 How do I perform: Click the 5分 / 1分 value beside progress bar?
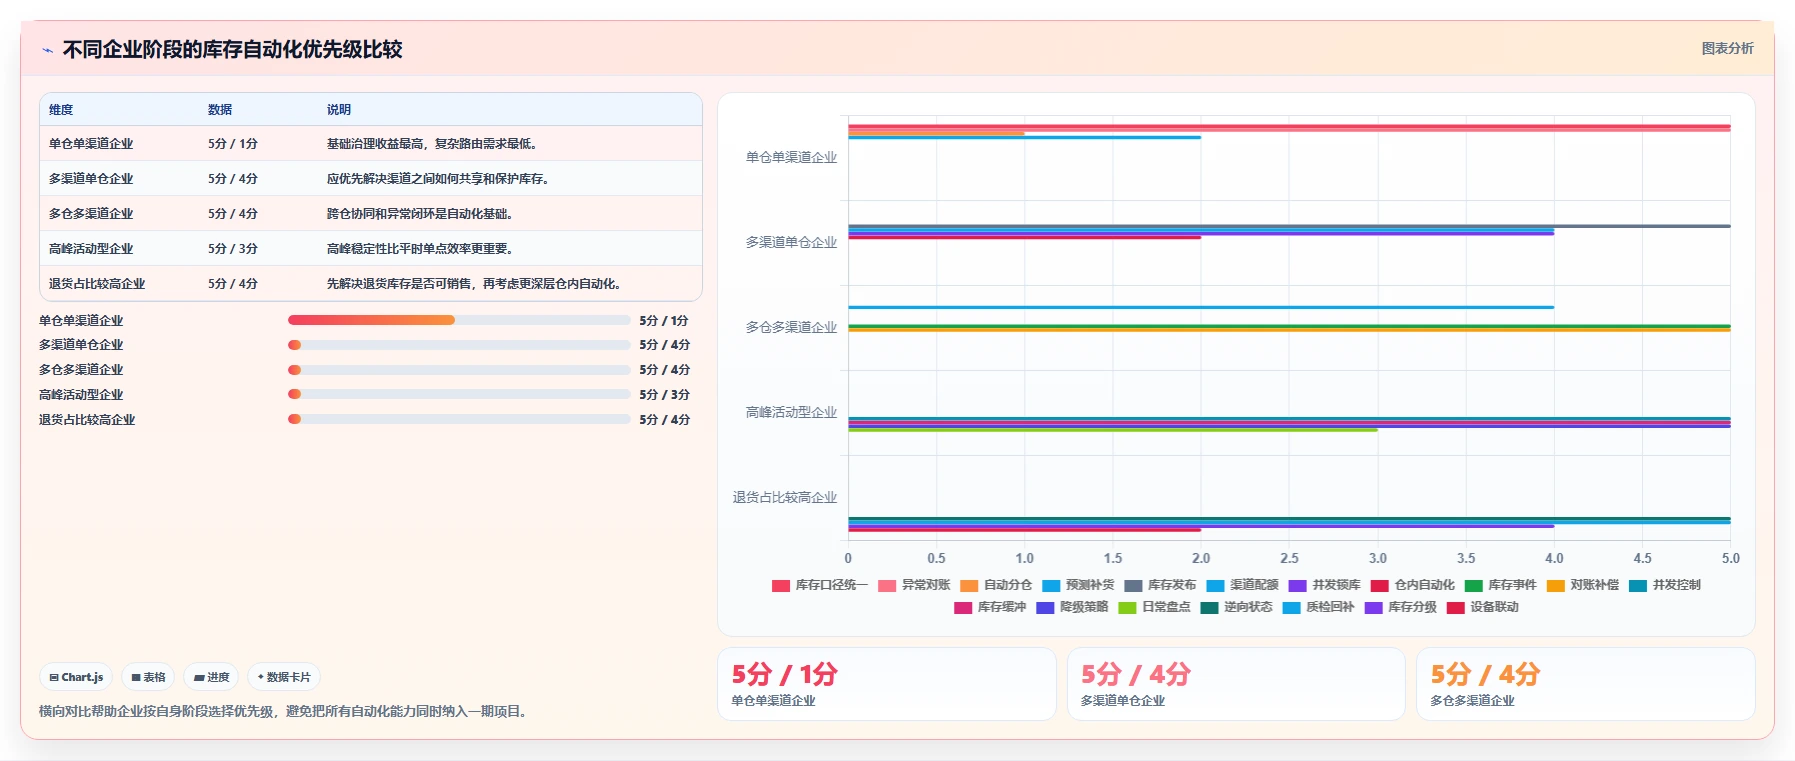click(x=664, y=321)
